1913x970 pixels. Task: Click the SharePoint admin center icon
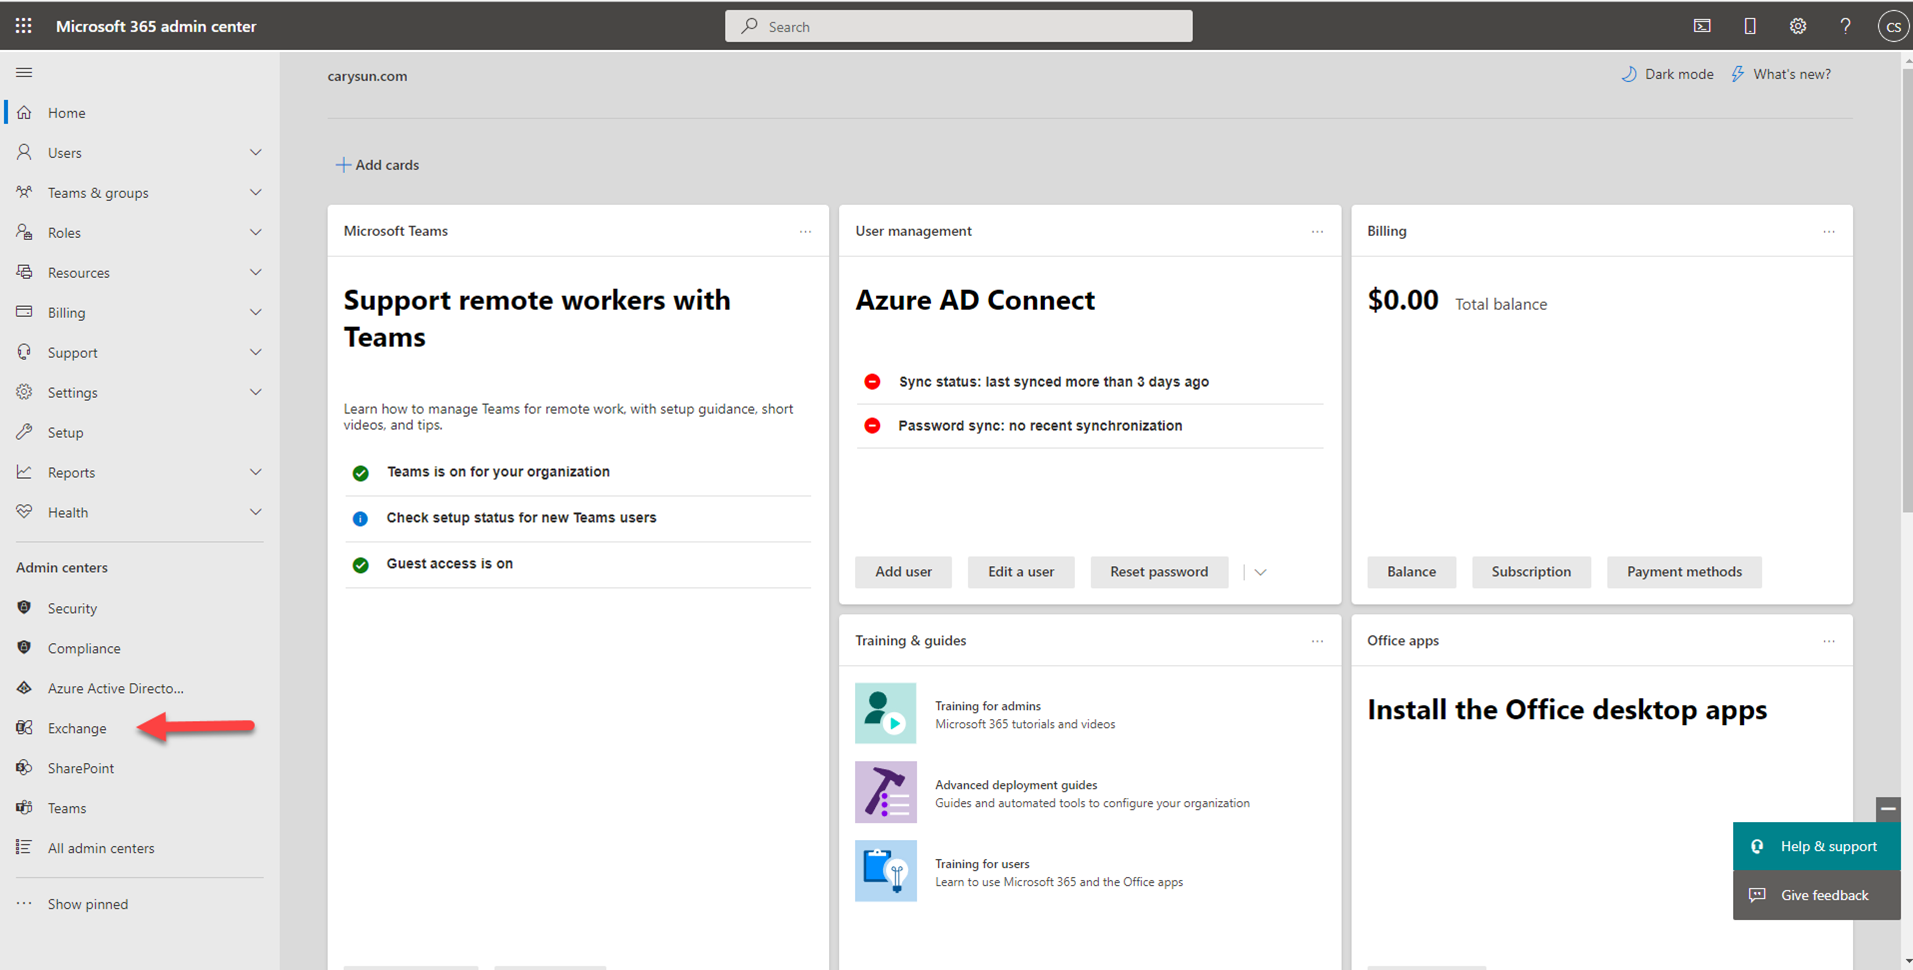coord(24,767)
